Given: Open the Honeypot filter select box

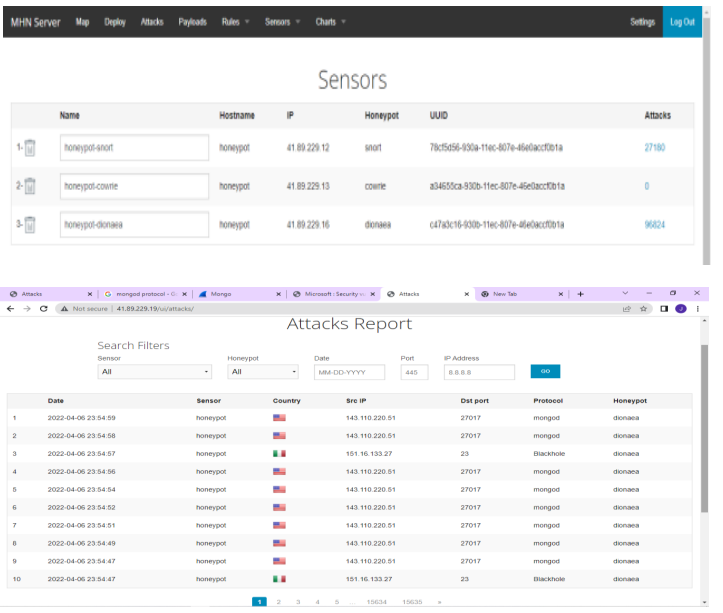Looking at the screenshot, I should pyautogui.click(x=263, y=372).
